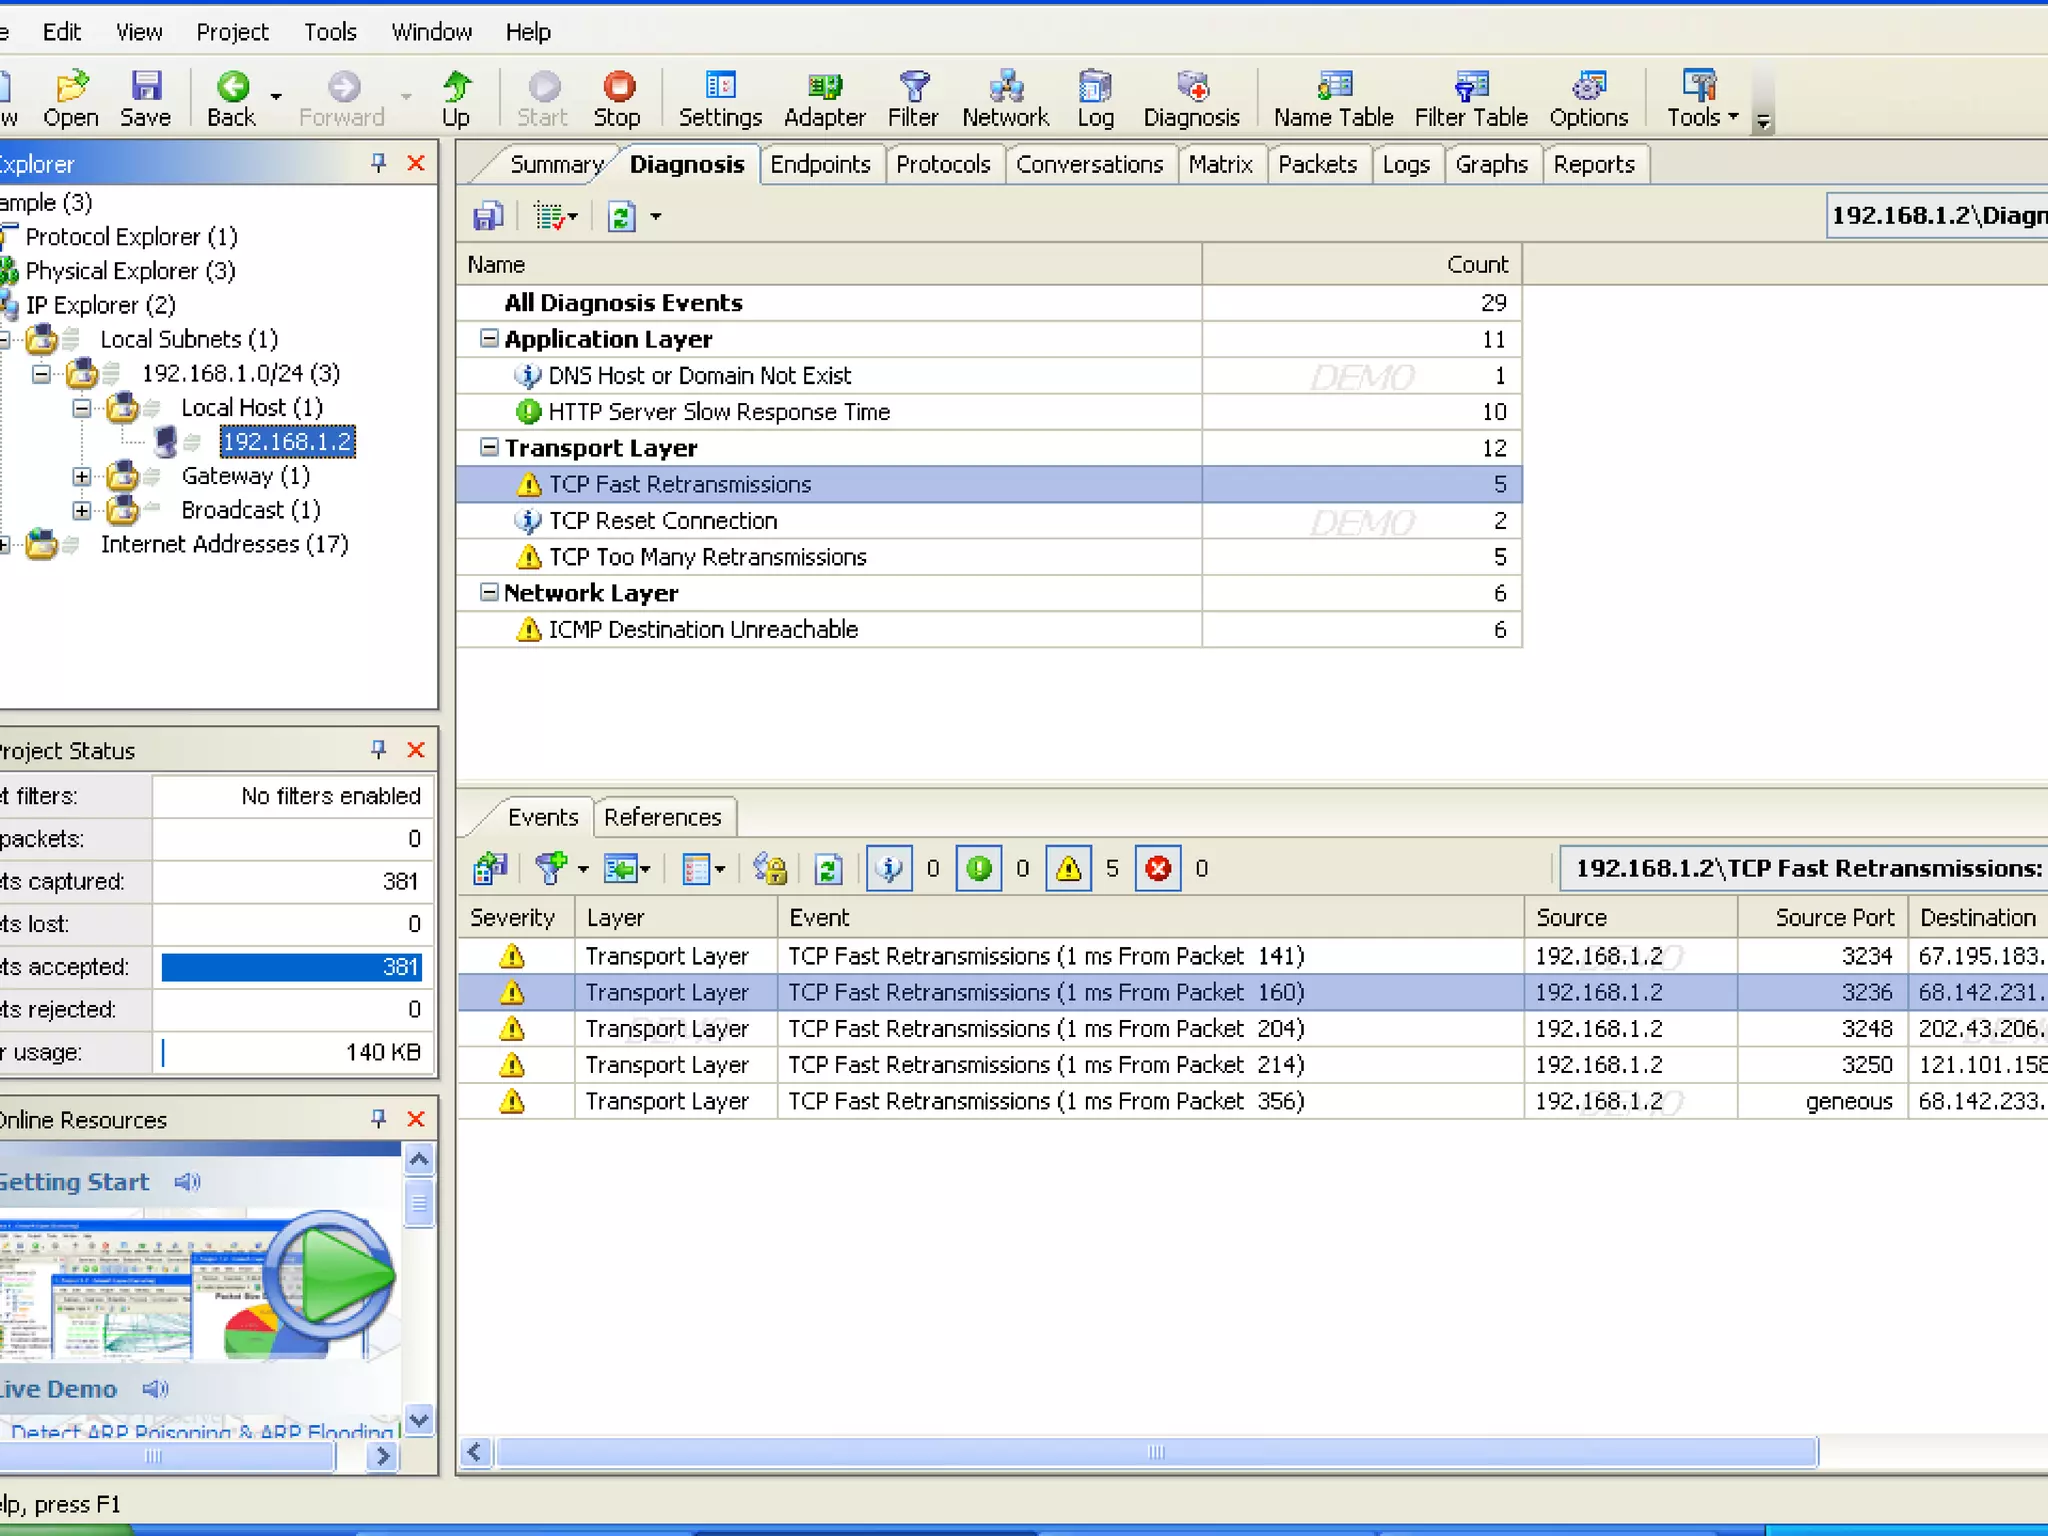Image resolution: width=2048 pixels, height=1536 pixels.
Task: Select ICMP Destination Unreachable diagnosis row
Action: tap(702, 629)
